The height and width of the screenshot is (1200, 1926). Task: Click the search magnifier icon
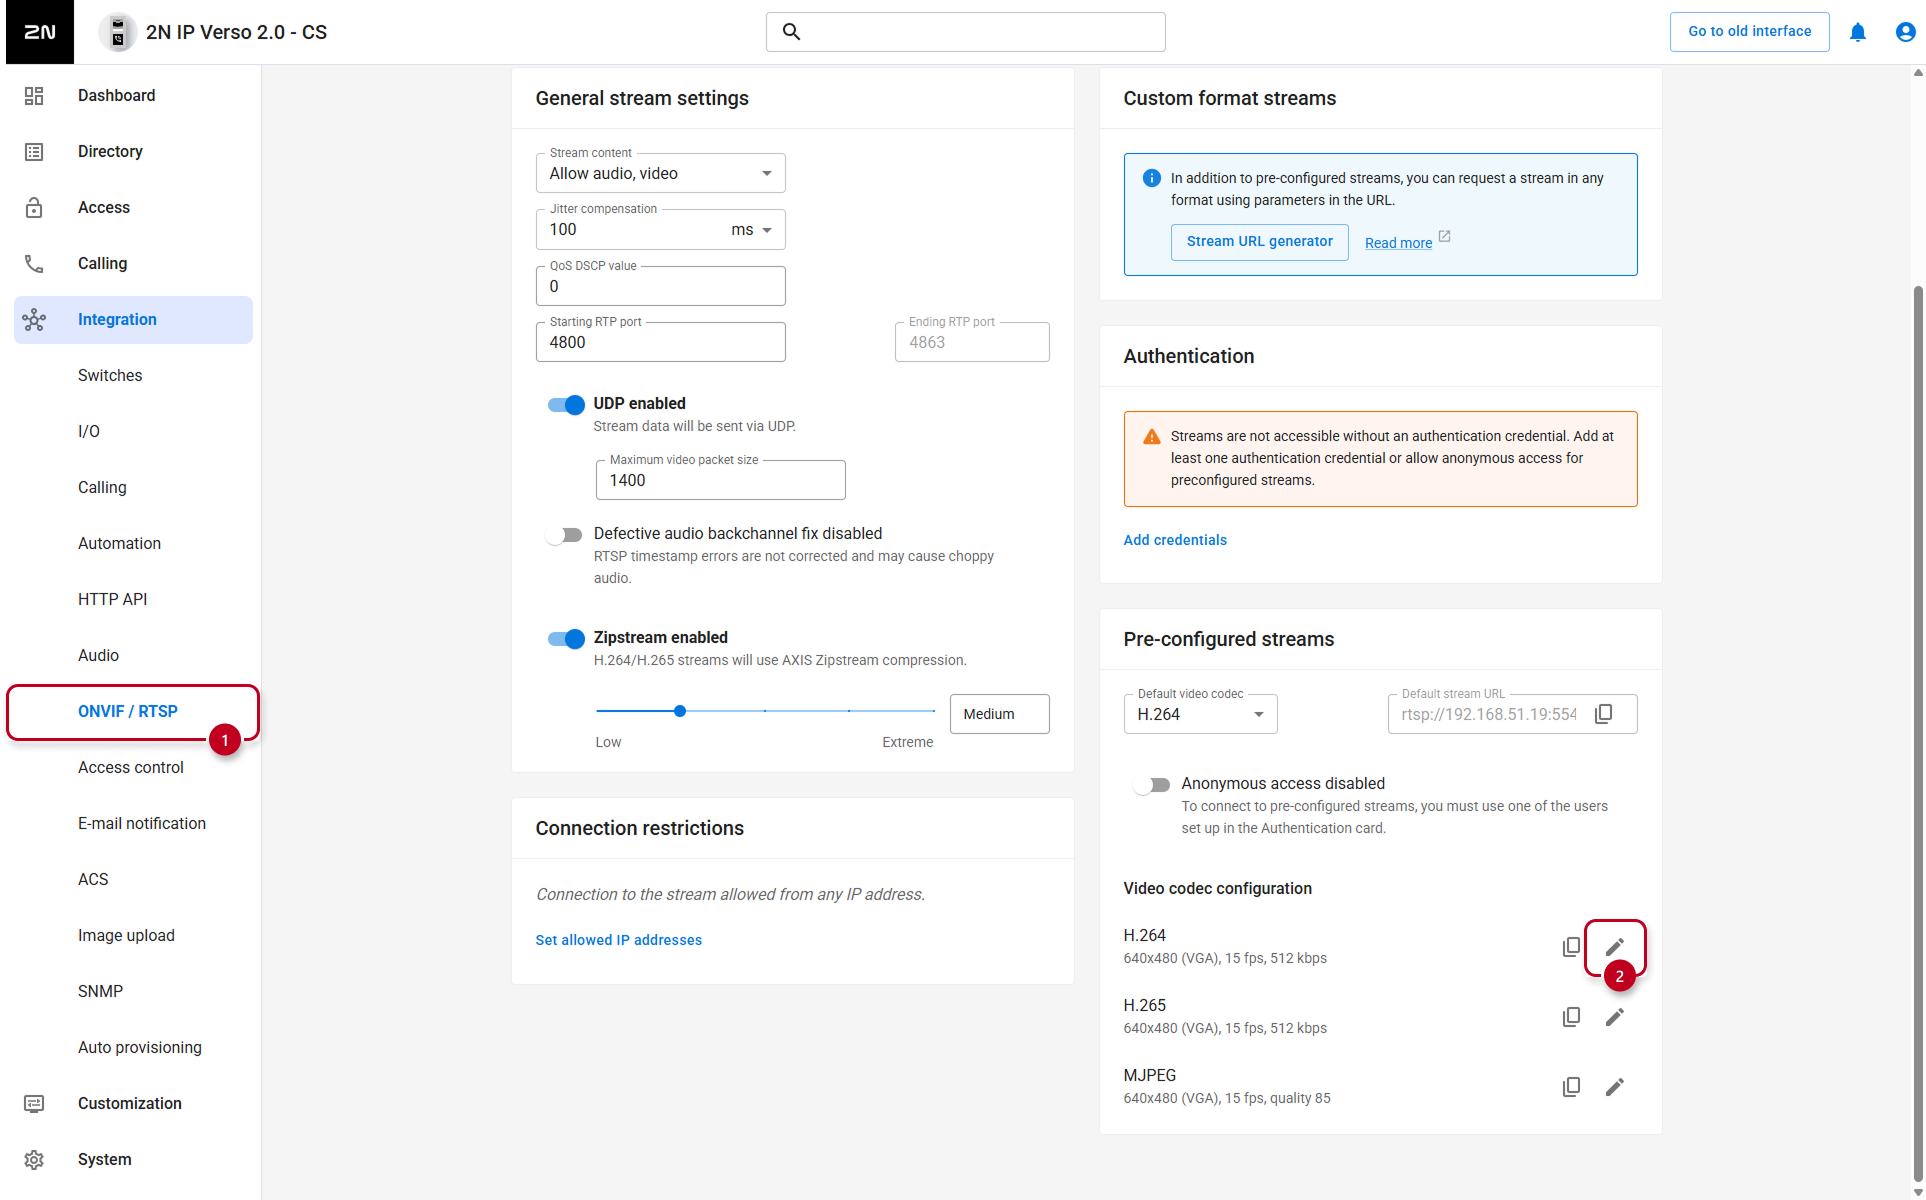(791, 32)
